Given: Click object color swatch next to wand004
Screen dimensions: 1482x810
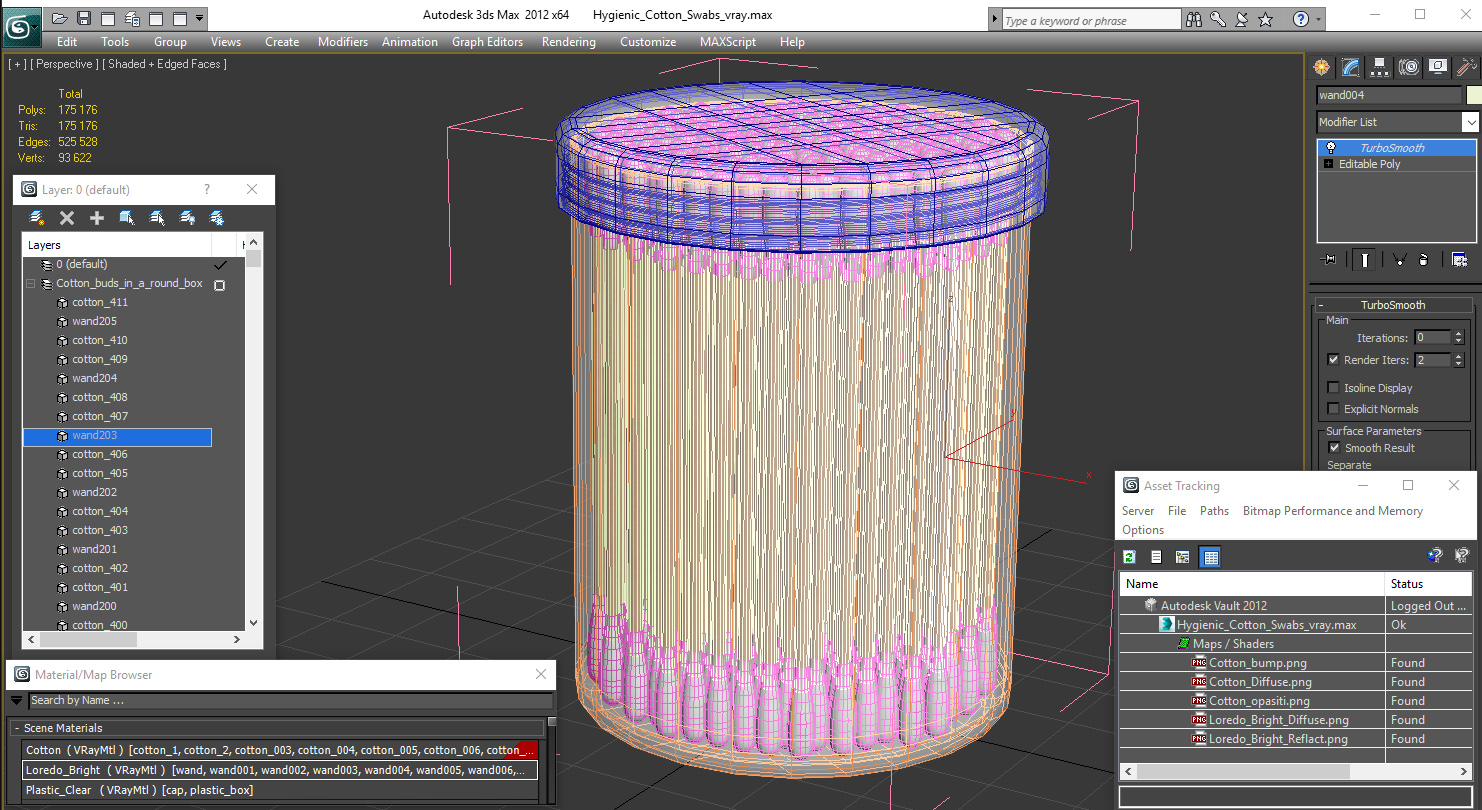Looking at the screenshot, I should [1473, 96].
